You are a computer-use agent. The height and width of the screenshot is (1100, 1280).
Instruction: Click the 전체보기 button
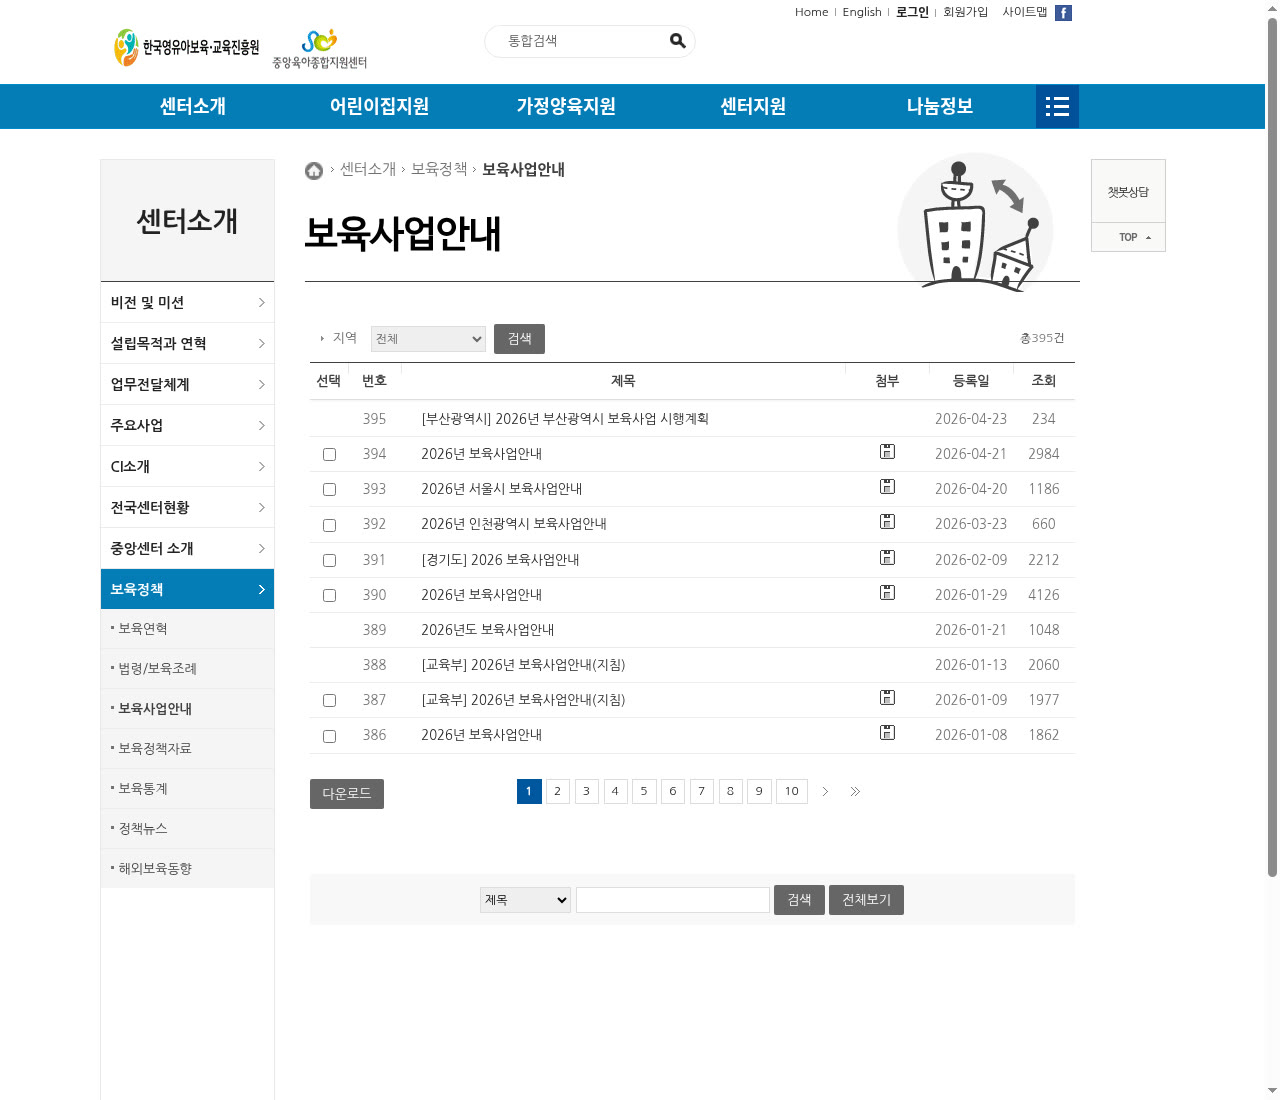(866, 900)
